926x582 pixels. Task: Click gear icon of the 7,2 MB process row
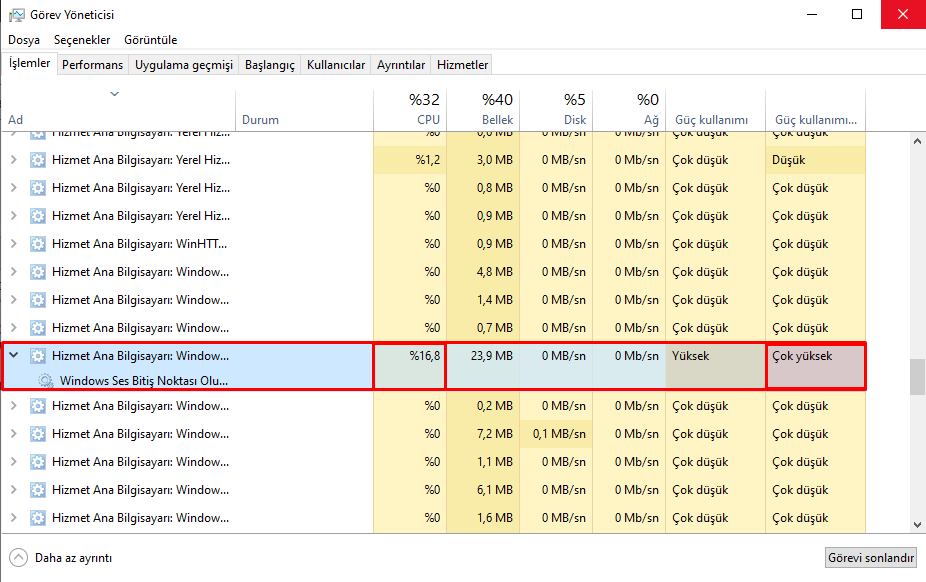click(38, 434)
